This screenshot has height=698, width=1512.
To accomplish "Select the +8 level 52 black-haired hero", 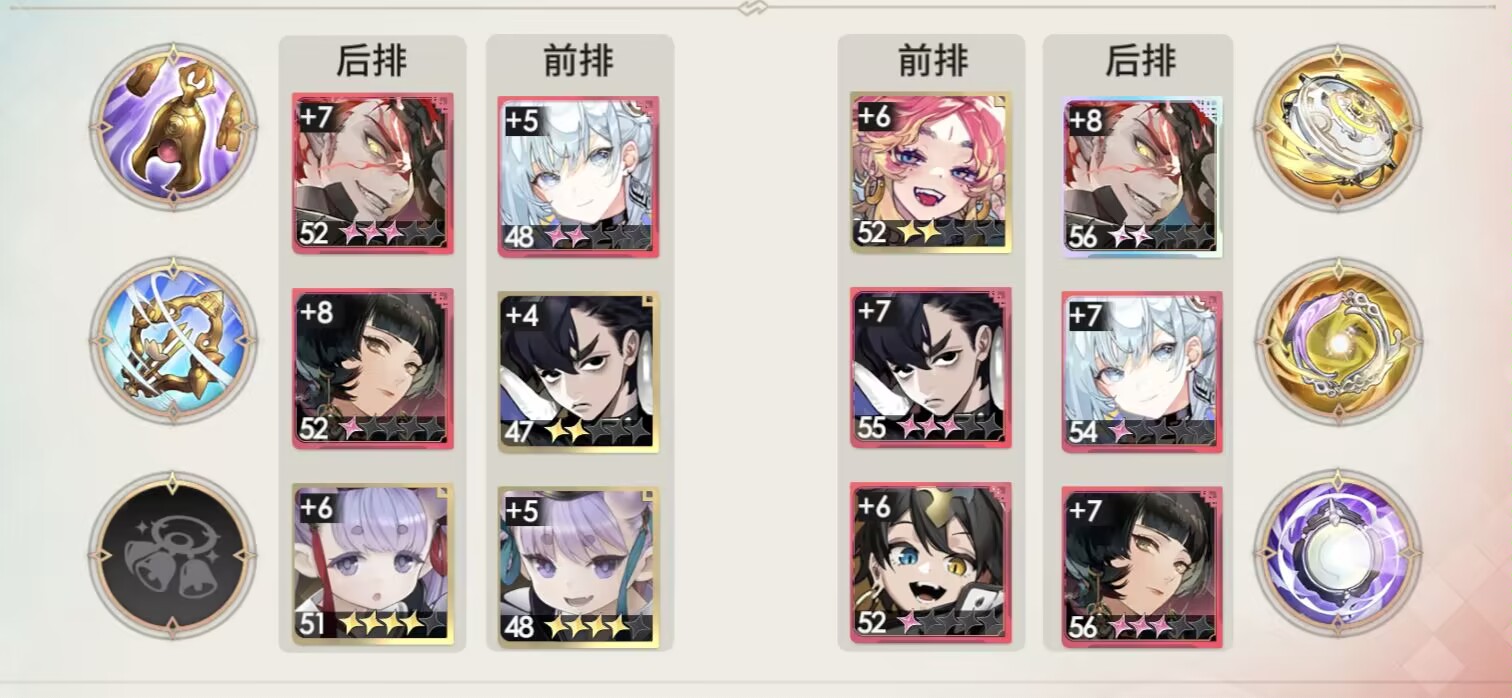I will point(373,368).
